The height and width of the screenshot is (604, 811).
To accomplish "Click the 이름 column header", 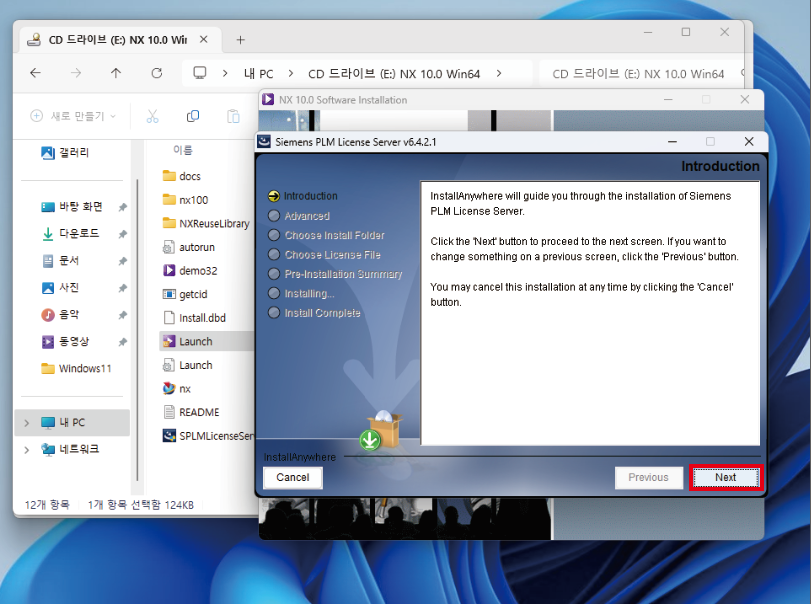I will point(183,150).
